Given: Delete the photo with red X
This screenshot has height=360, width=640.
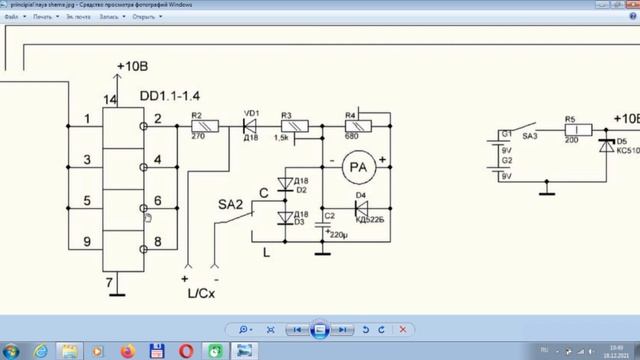Looking at the screenshot, I should (403, 329).
